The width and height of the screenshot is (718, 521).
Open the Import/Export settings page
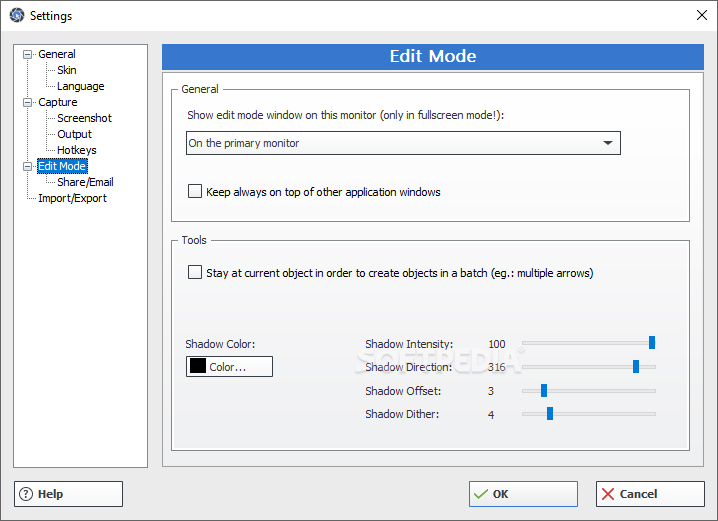[72, 198]
